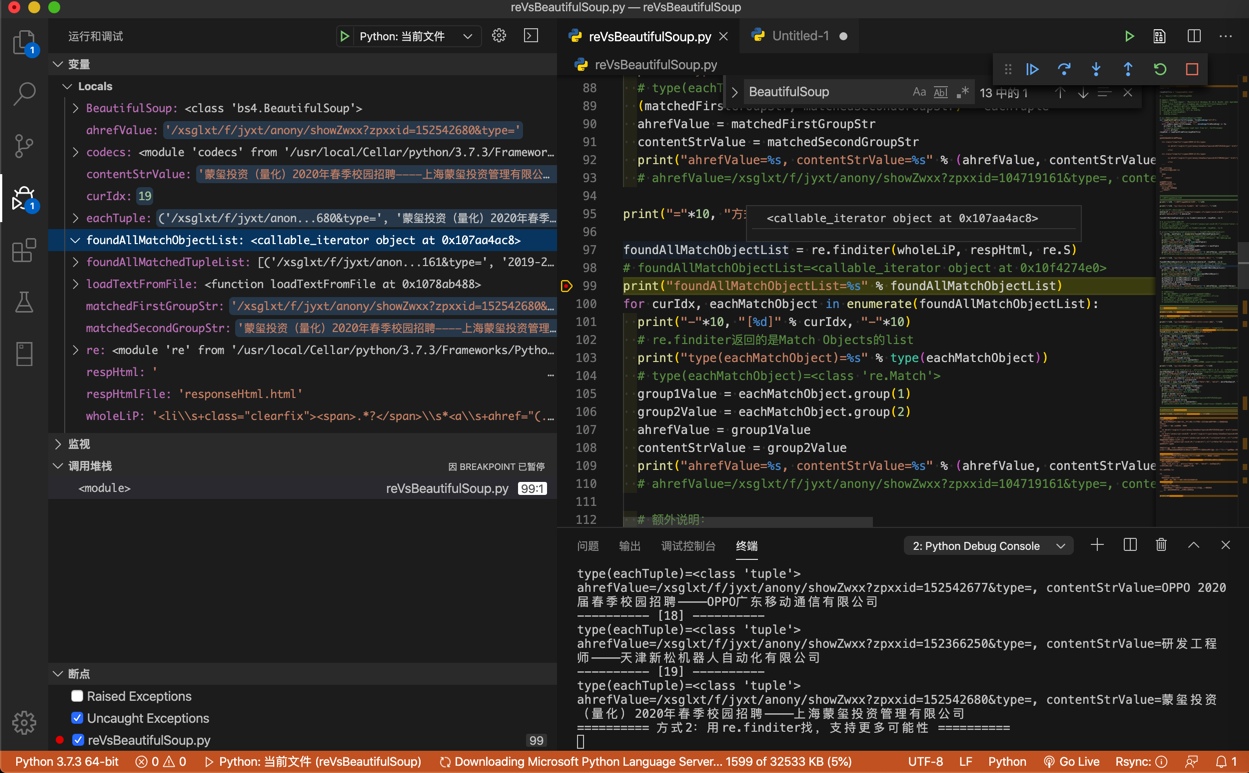Change UTF-8 file encoding

(925, 762)
